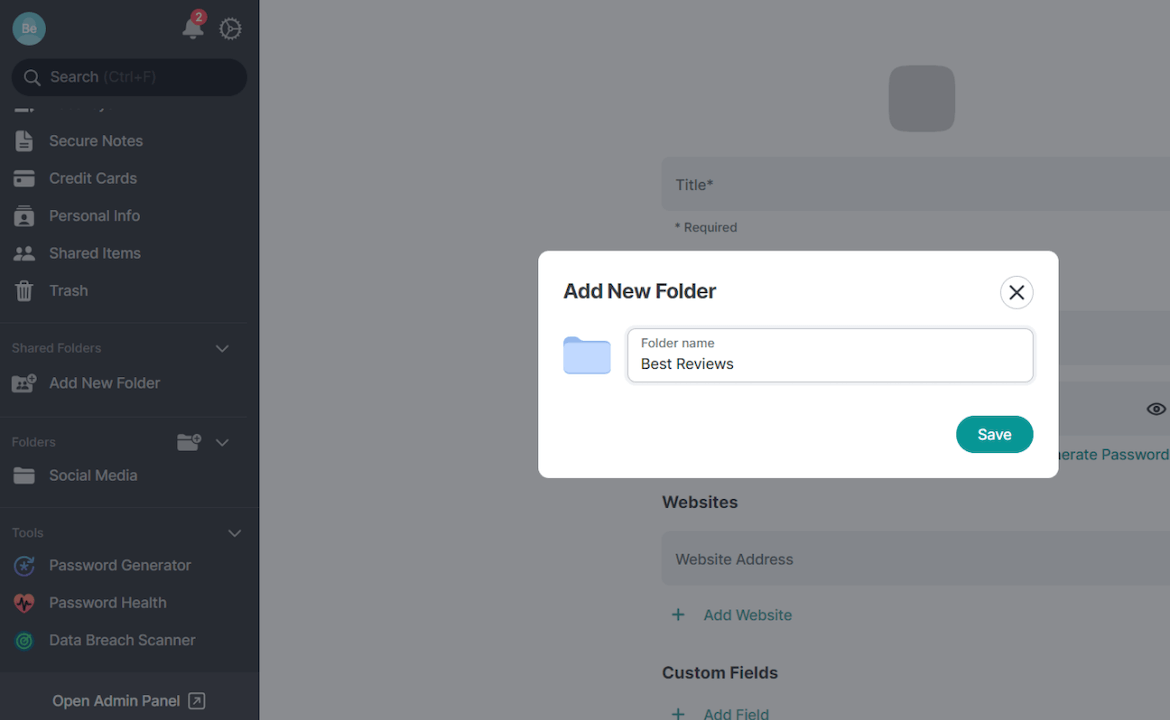Image resolution: width=1170 pixels, height=720 pixels.
Task: Toggle password visibility with the eye icon
Action: coord(1155,408)
